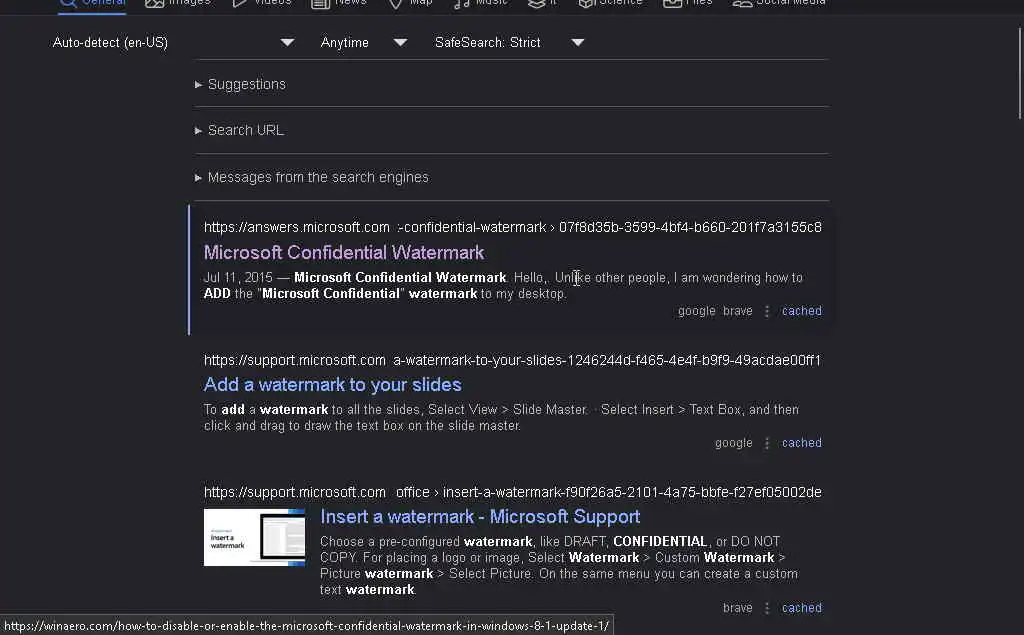Switch to the Music search tab
Image resolution: width=1024 pixels, height=635 pixels.
coord(480,3)
